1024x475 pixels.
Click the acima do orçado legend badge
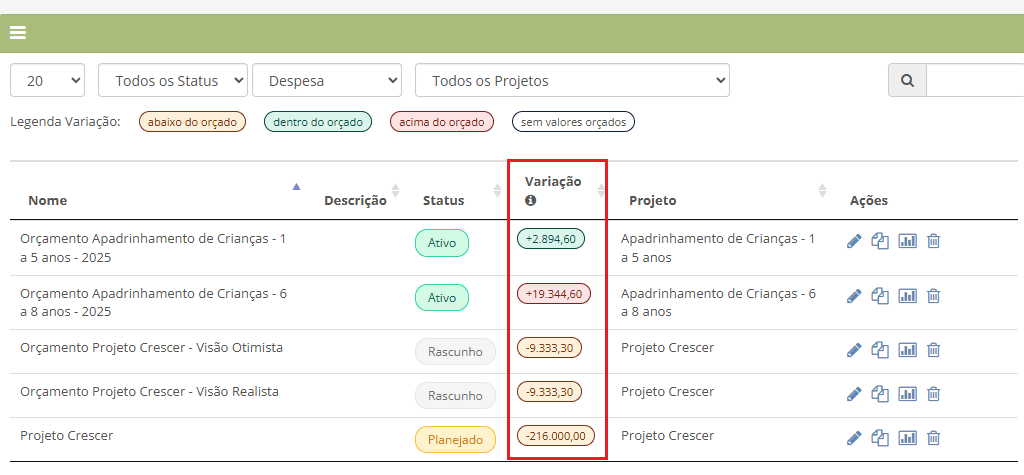442,122
